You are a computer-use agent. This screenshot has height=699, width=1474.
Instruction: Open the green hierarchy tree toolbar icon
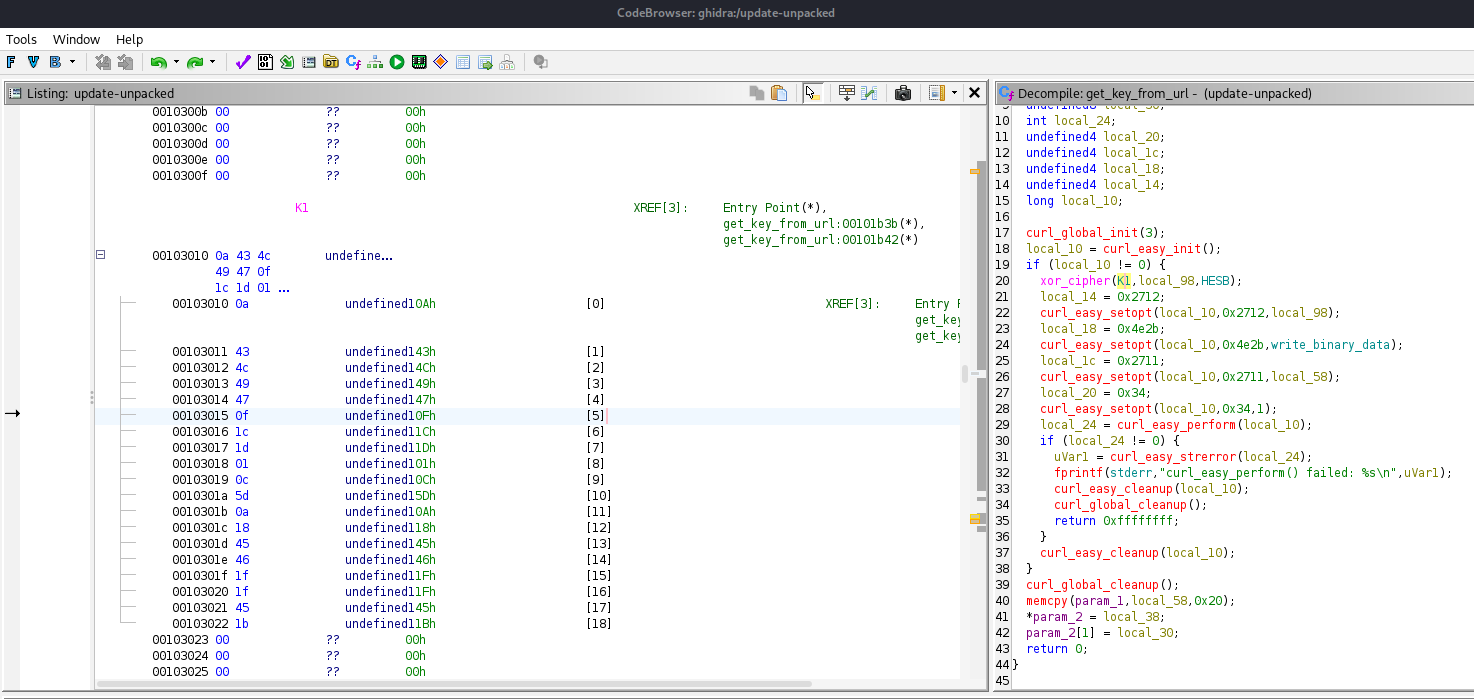click(375, 62)
